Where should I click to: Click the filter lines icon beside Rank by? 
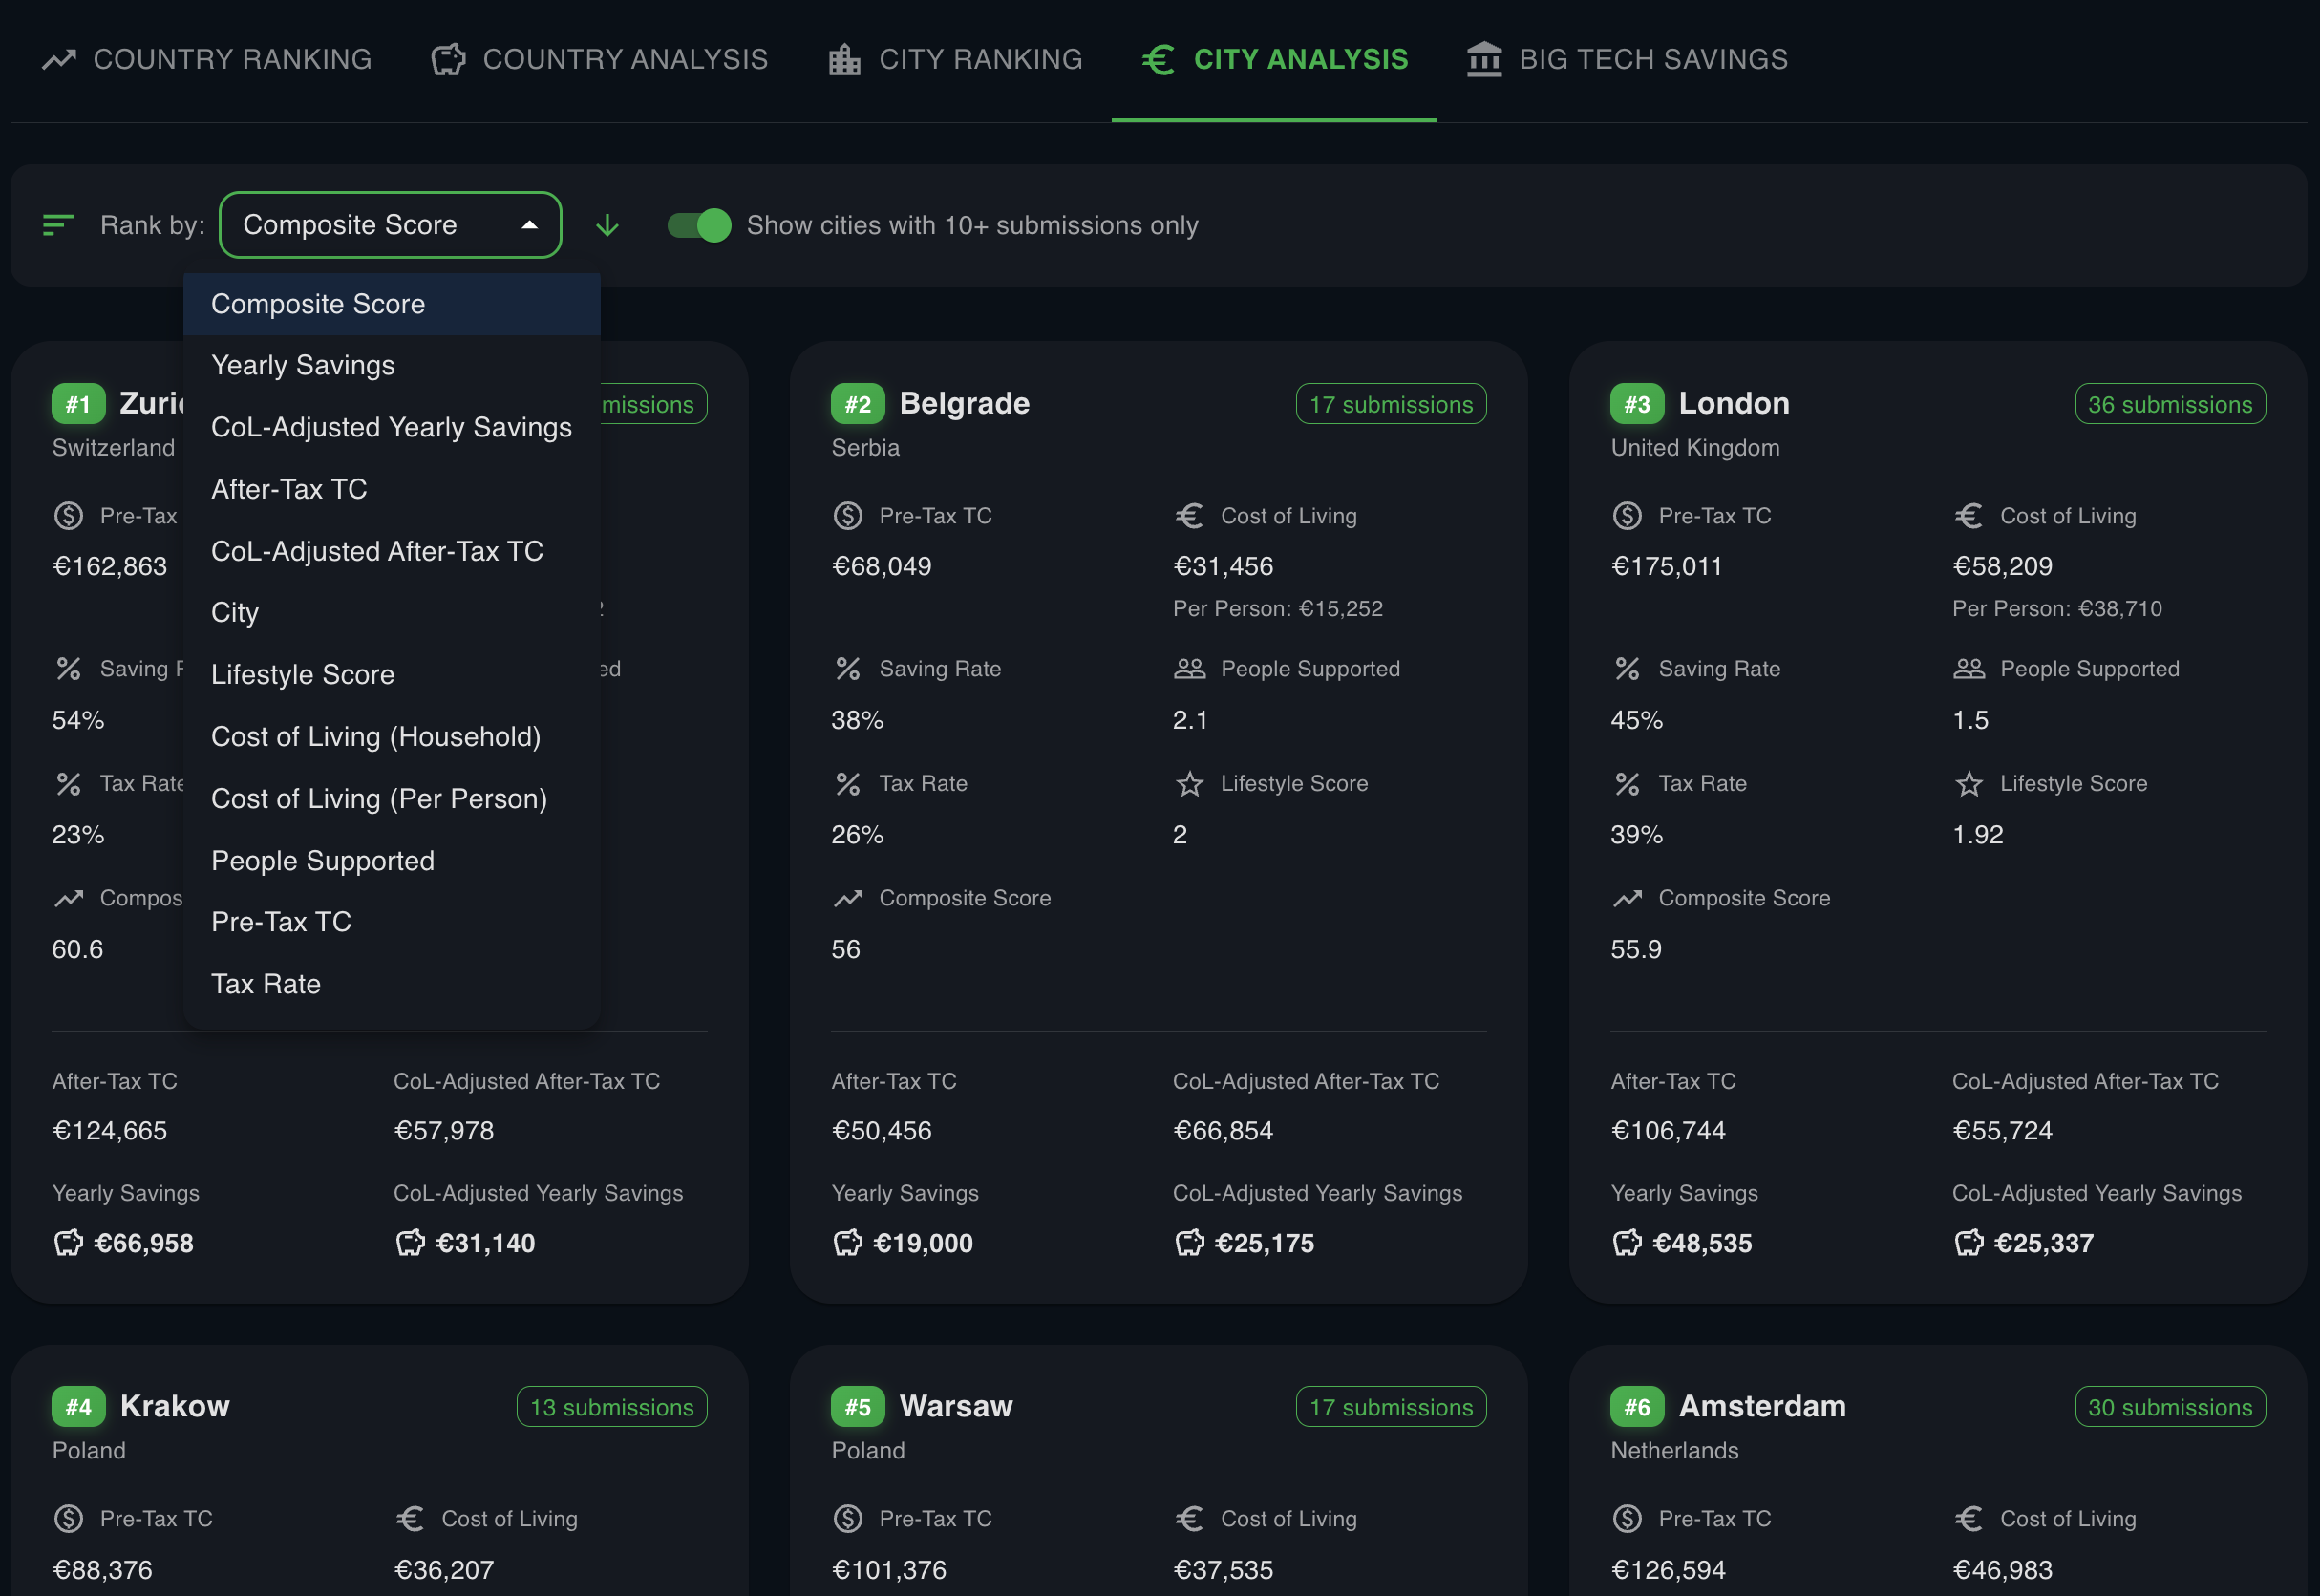[x=58, y=225]
